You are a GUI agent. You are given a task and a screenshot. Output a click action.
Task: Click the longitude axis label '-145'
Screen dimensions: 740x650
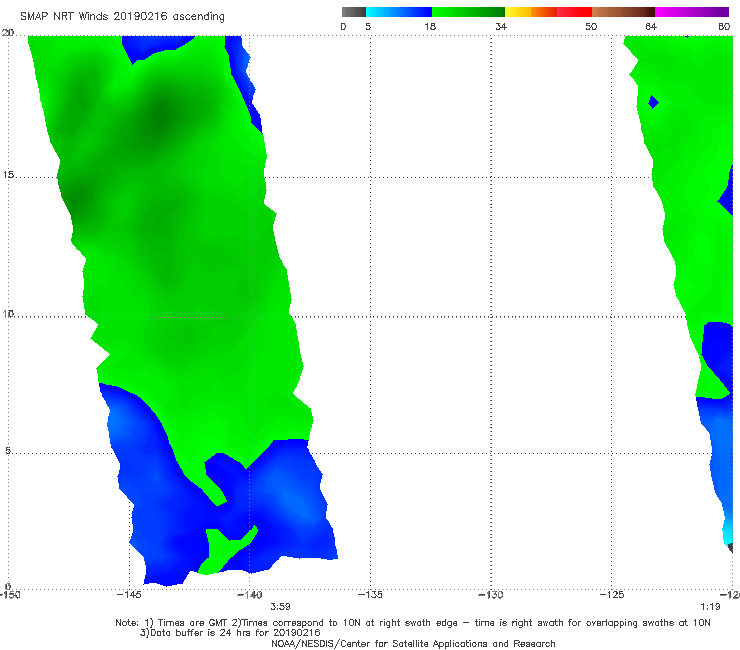[129, 594]
